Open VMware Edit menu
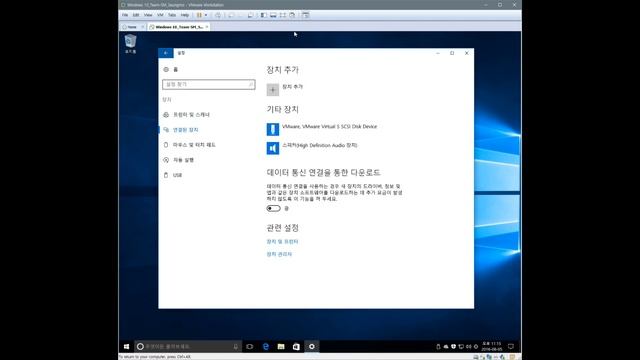 [x=136, y=15]
